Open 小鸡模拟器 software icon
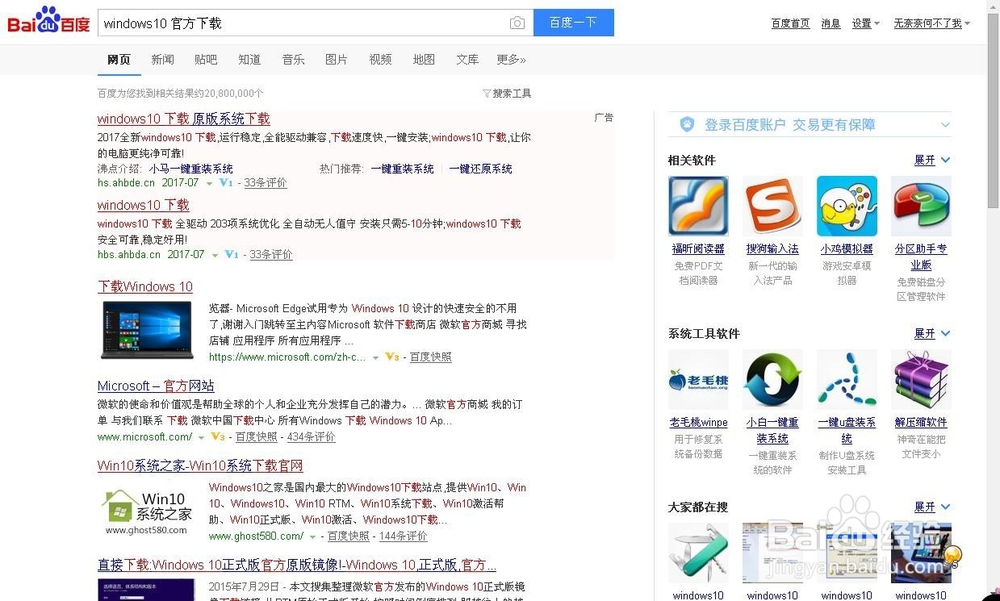1000x601 pixels. [846, 205]
